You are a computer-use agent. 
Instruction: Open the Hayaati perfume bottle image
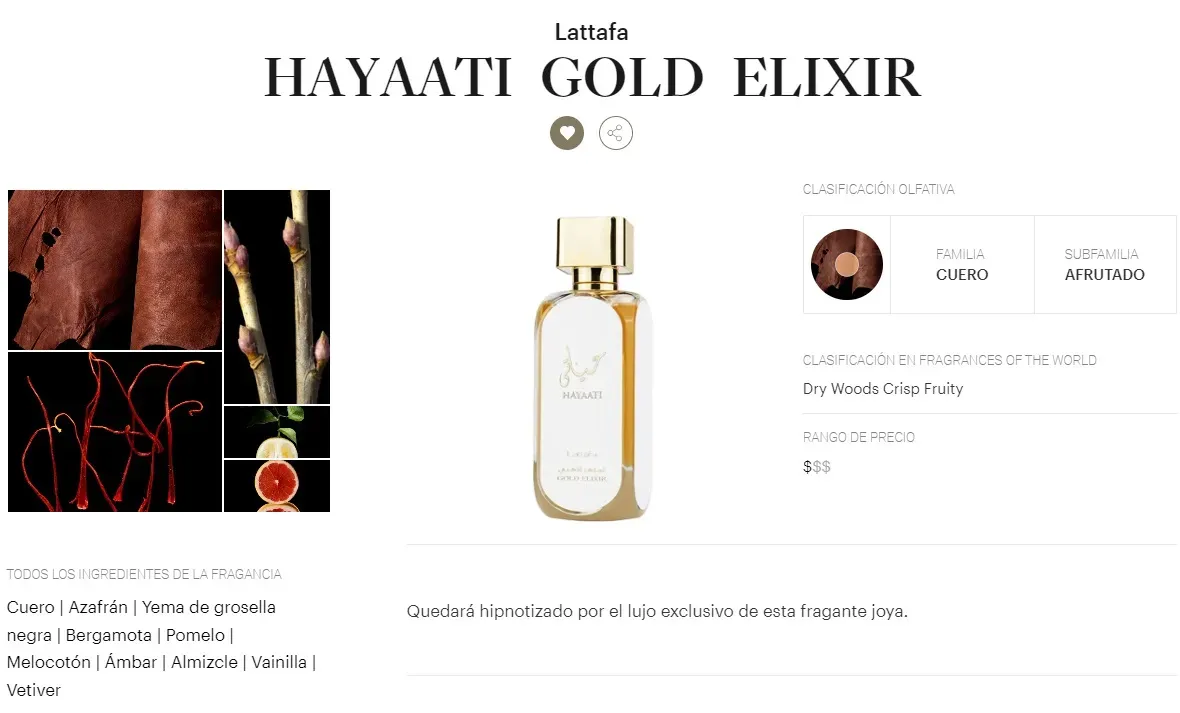click(x=593, y=368)
